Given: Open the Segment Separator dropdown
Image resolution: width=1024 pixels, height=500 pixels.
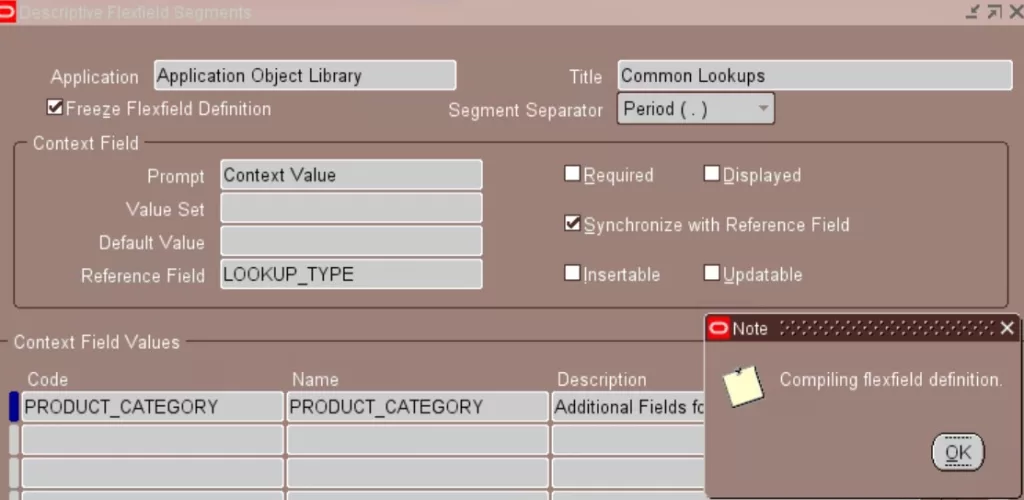Looking at the screenshot, I should 763,109.
